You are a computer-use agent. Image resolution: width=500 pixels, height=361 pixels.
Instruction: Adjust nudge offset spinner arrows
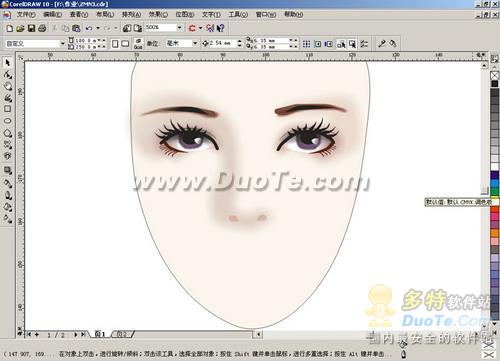point(239,43)
